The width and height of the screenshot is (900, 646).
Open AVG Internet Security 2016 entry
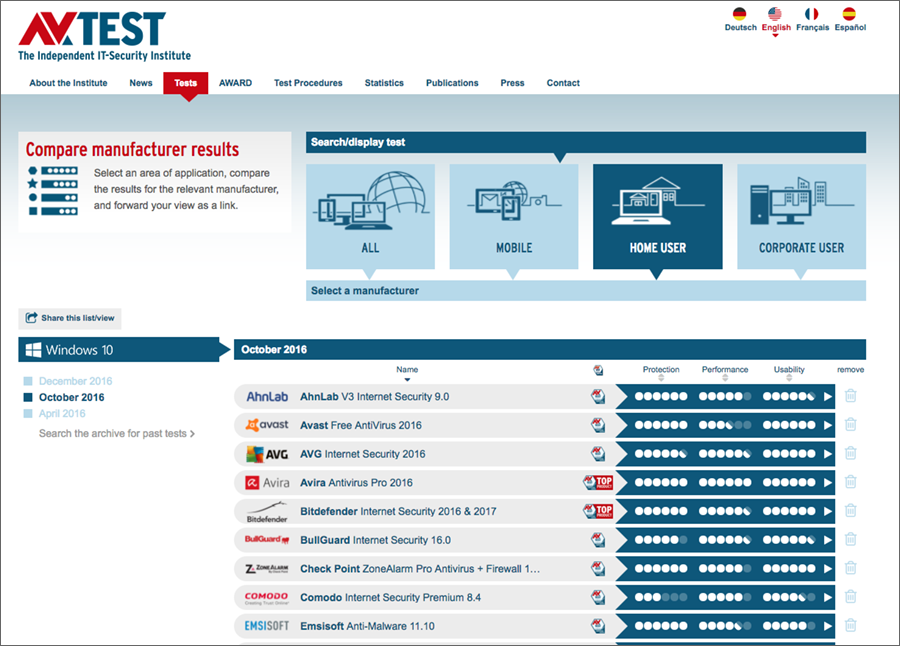363,454
